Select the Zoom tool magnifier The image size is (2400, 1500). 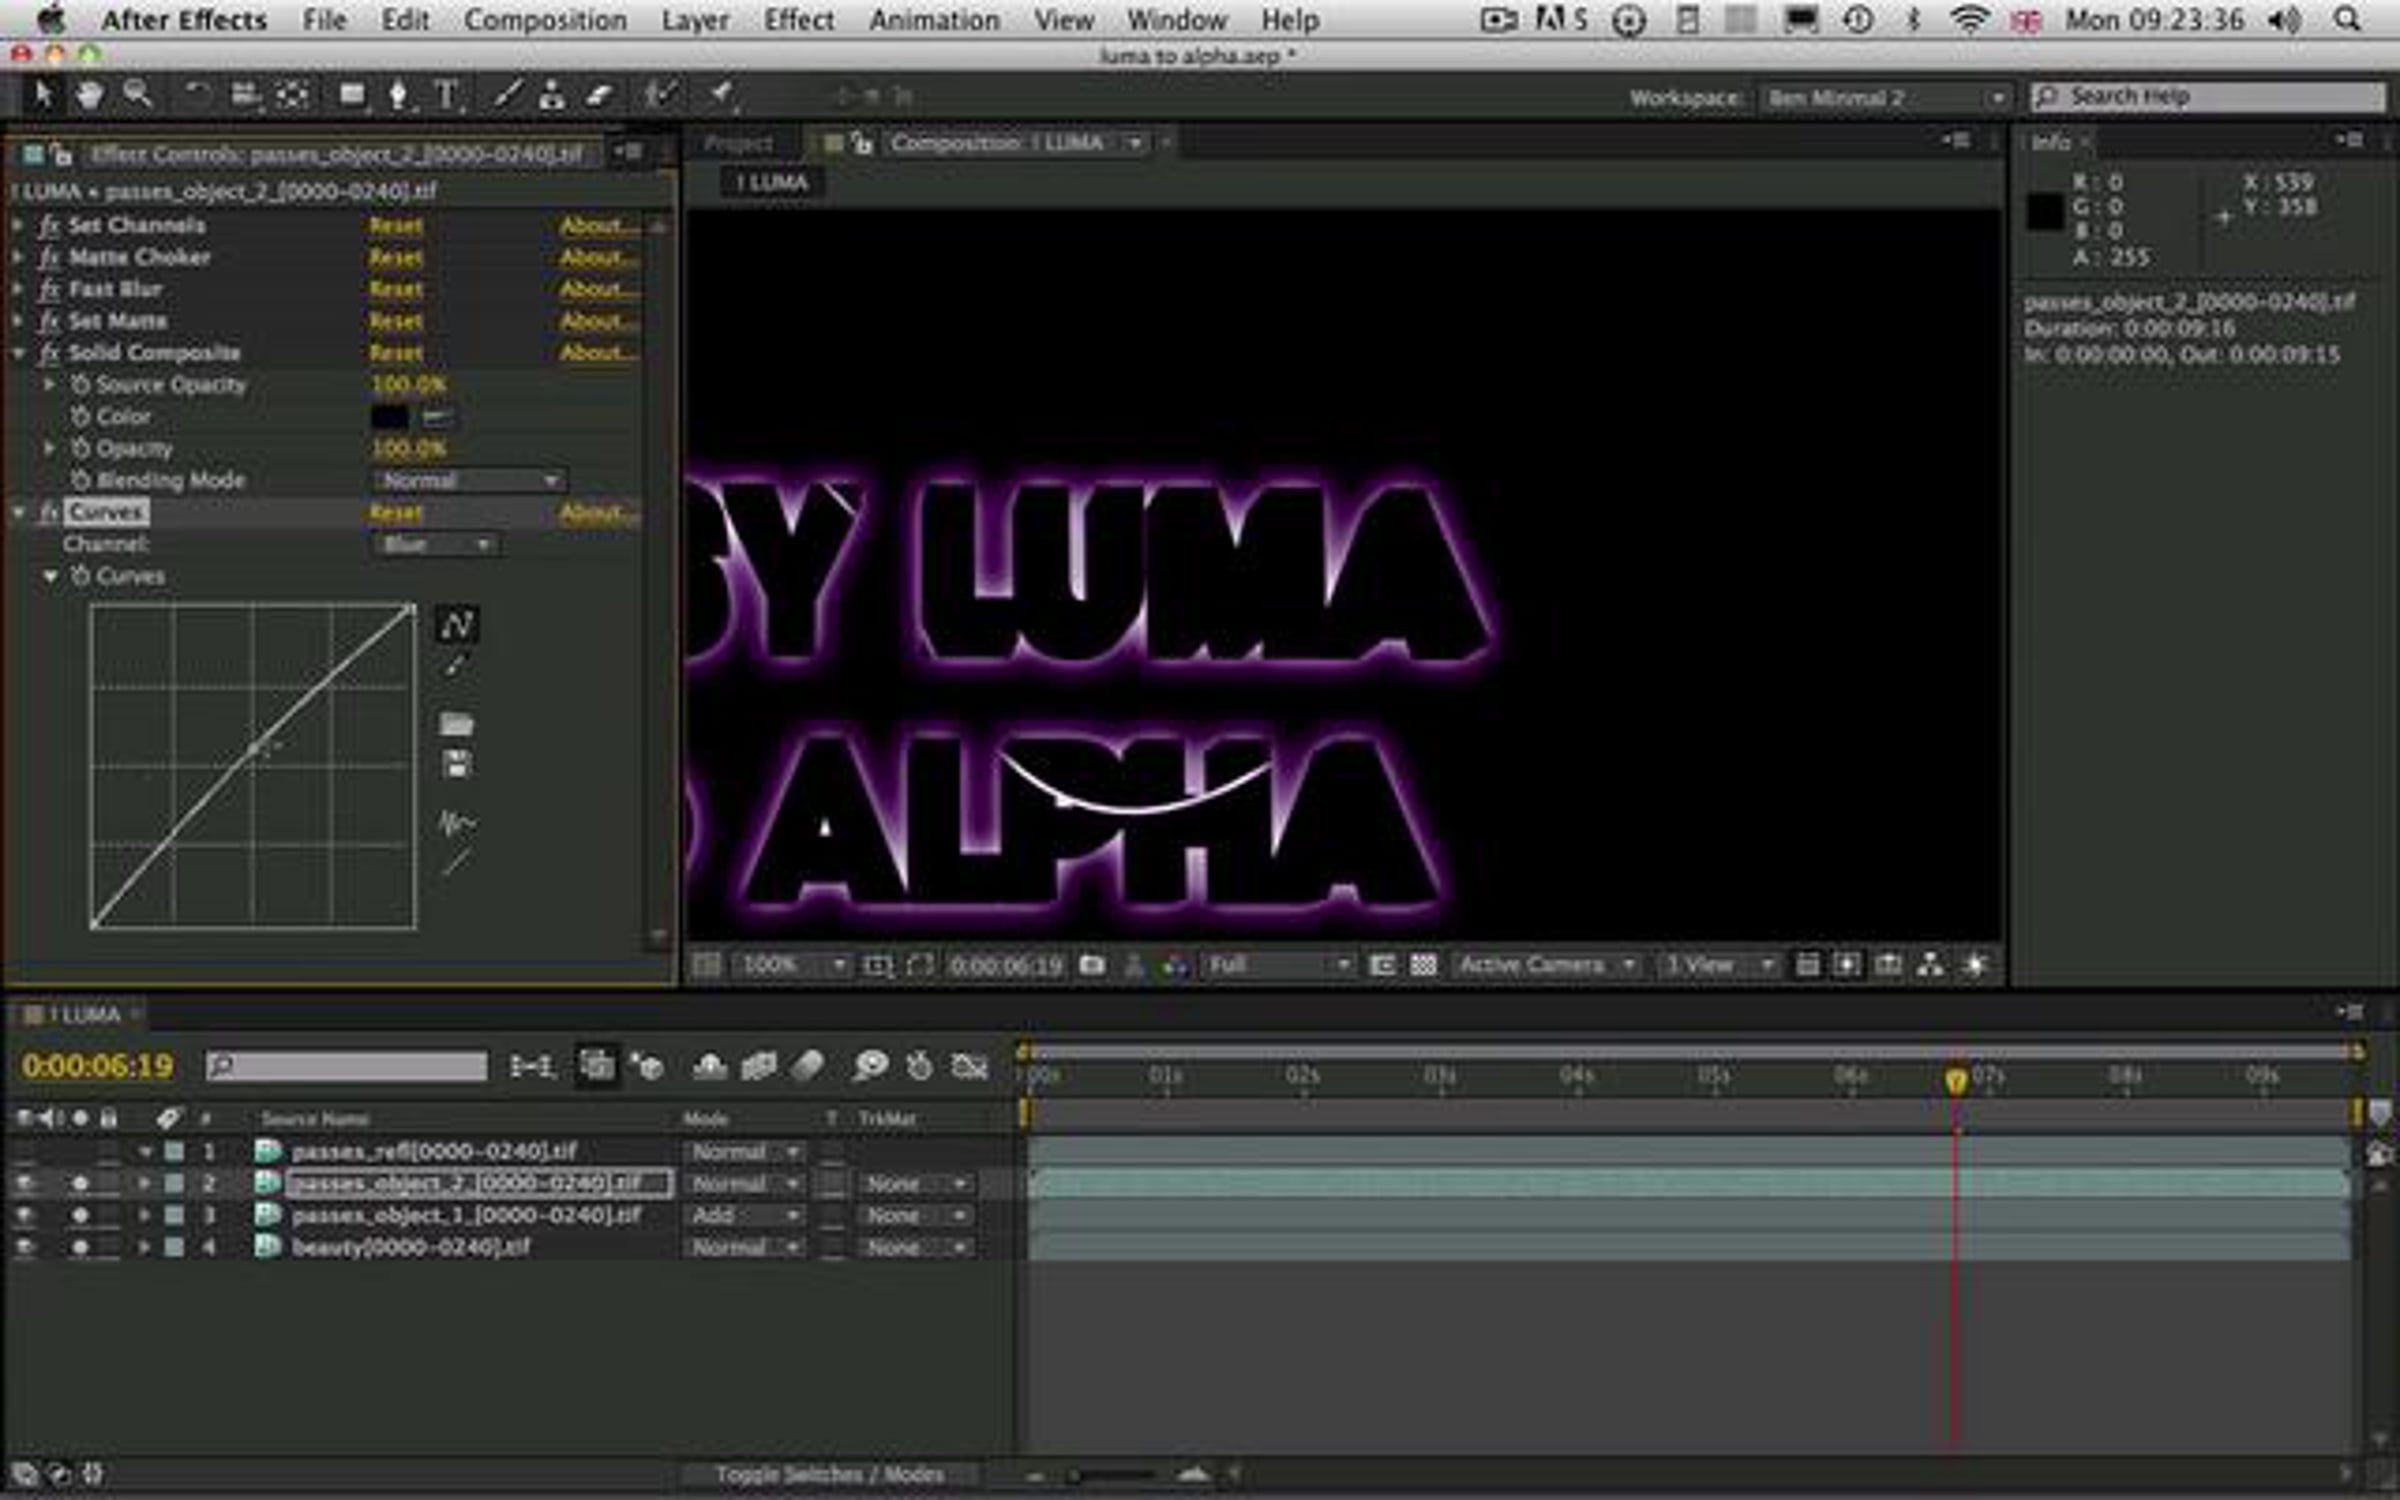pyautogui.click(x=137, y=96)
